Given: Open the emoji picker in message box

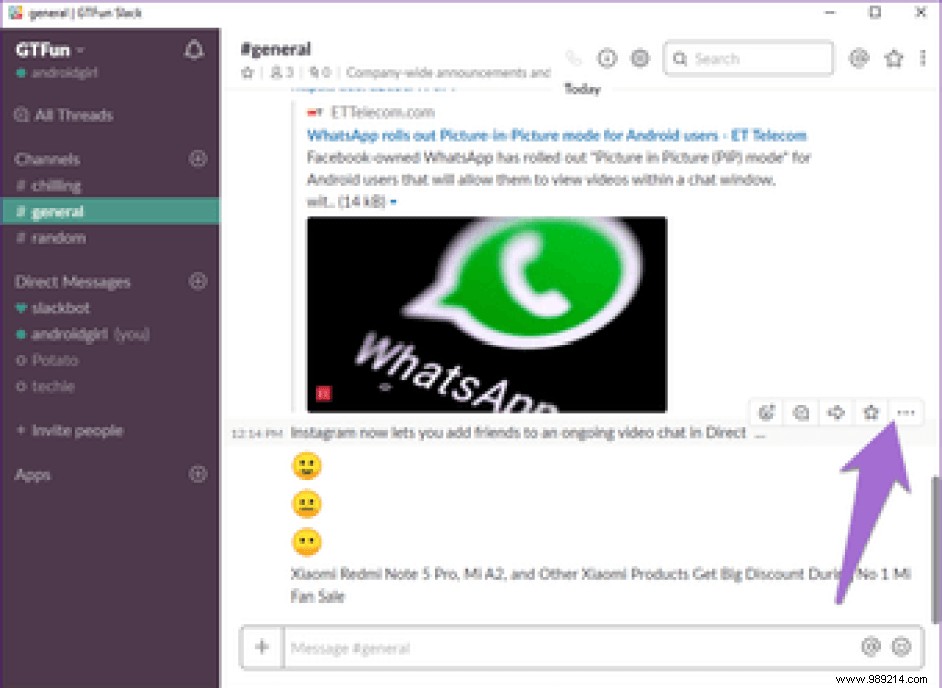Looking at the screenshot, I should click(x=901, y=647).
